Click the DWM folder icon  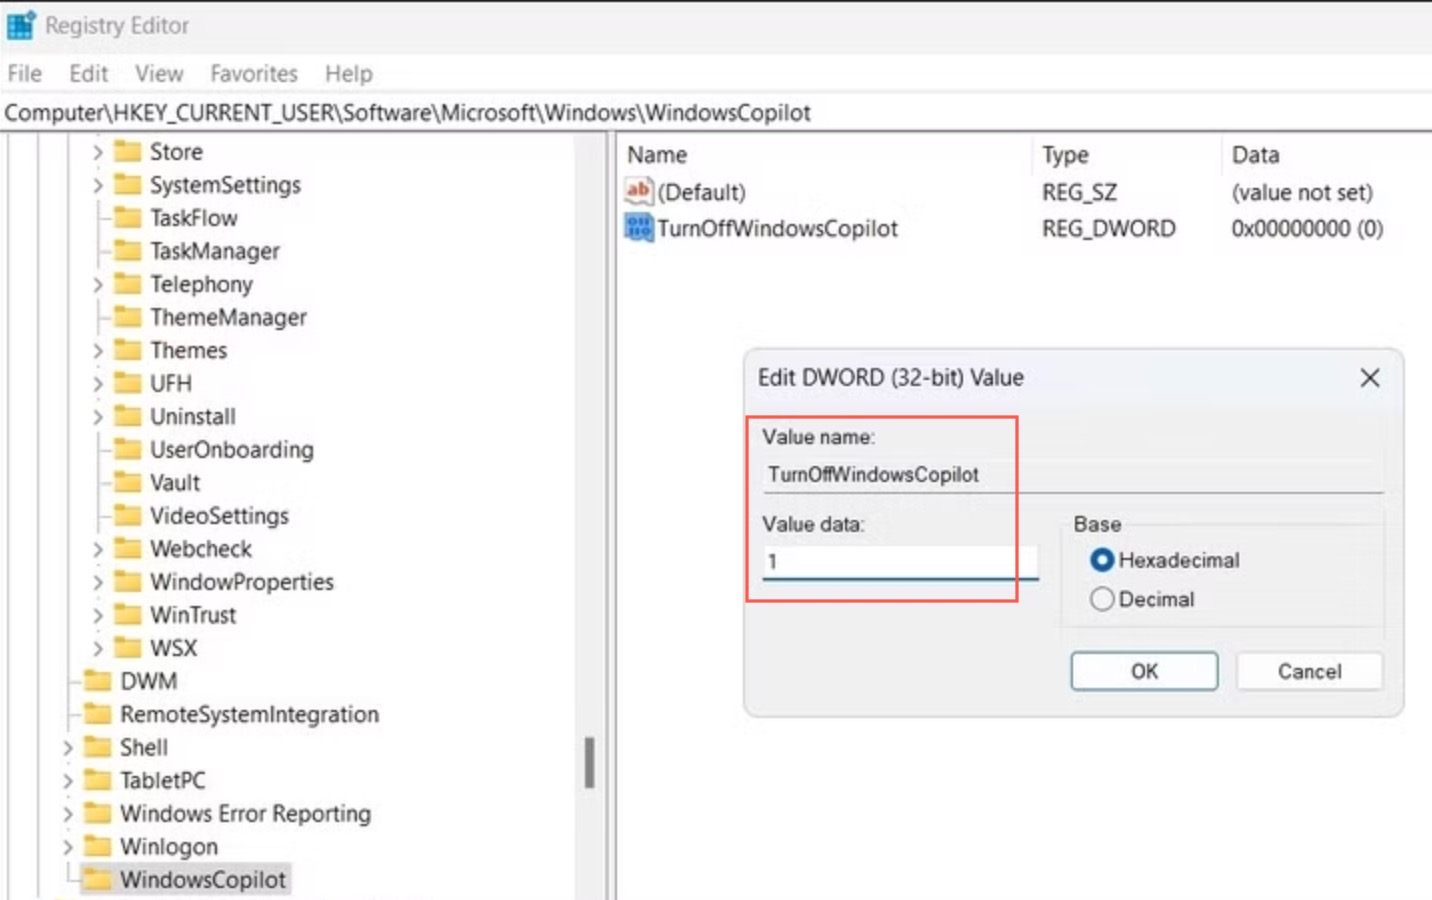98,681
